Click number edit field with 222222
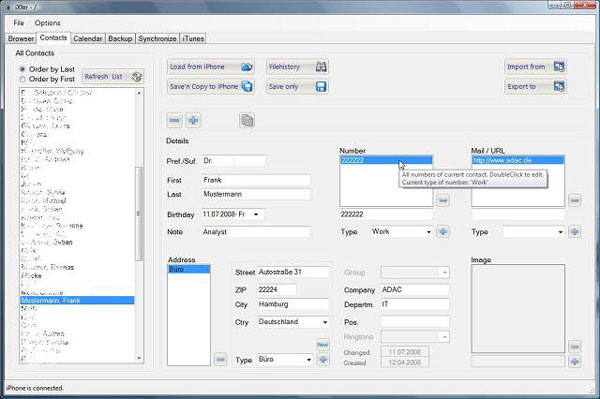This screenshot has height=399, width=600. pyautogui.click(x=386, y=214)
